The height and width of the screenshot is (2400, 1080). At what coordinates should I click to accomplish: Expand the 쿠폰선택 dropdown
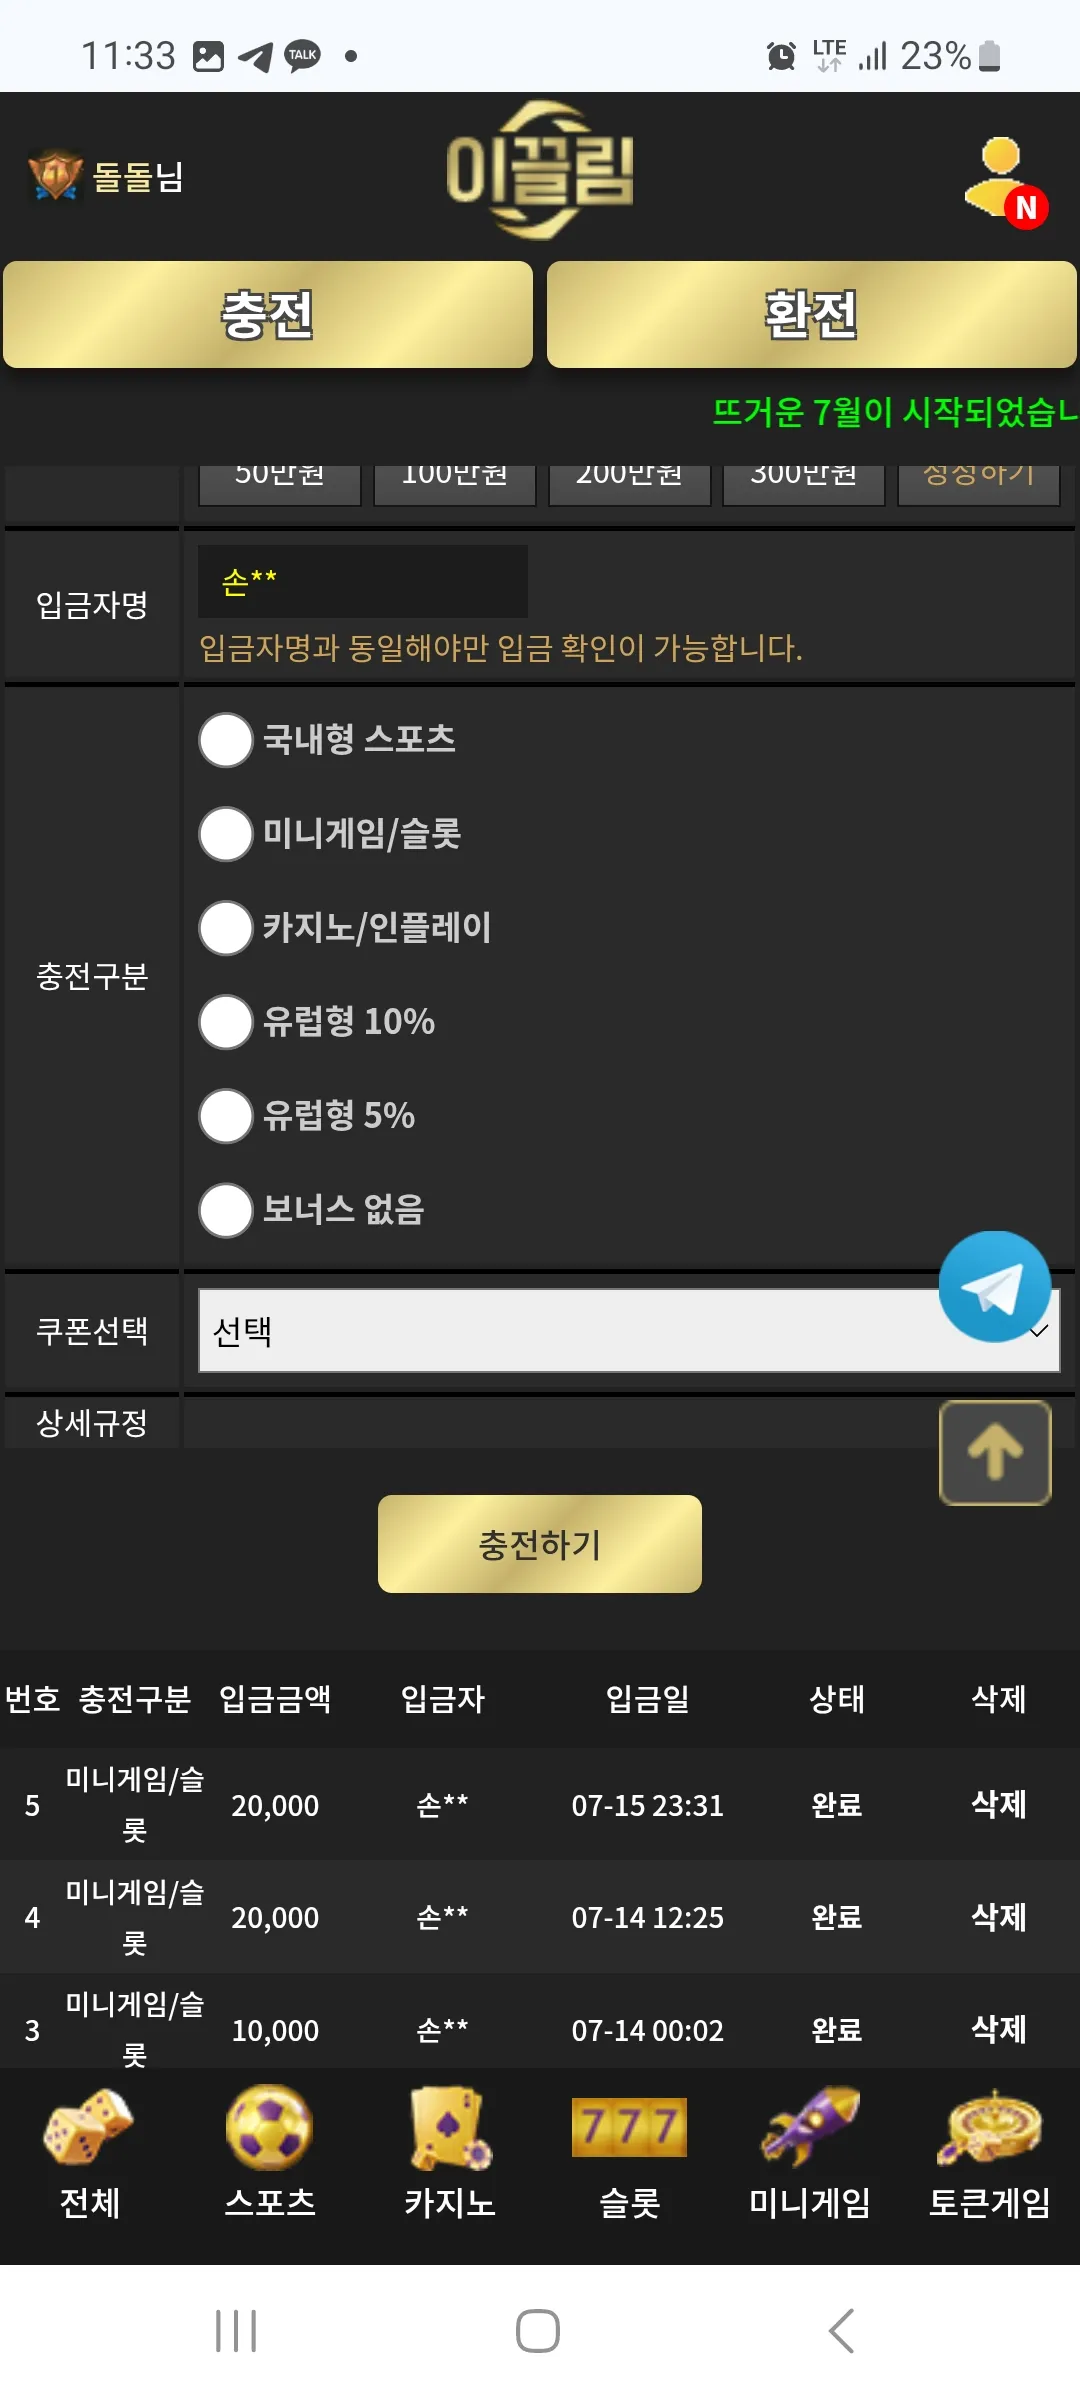click(629, 1330)
